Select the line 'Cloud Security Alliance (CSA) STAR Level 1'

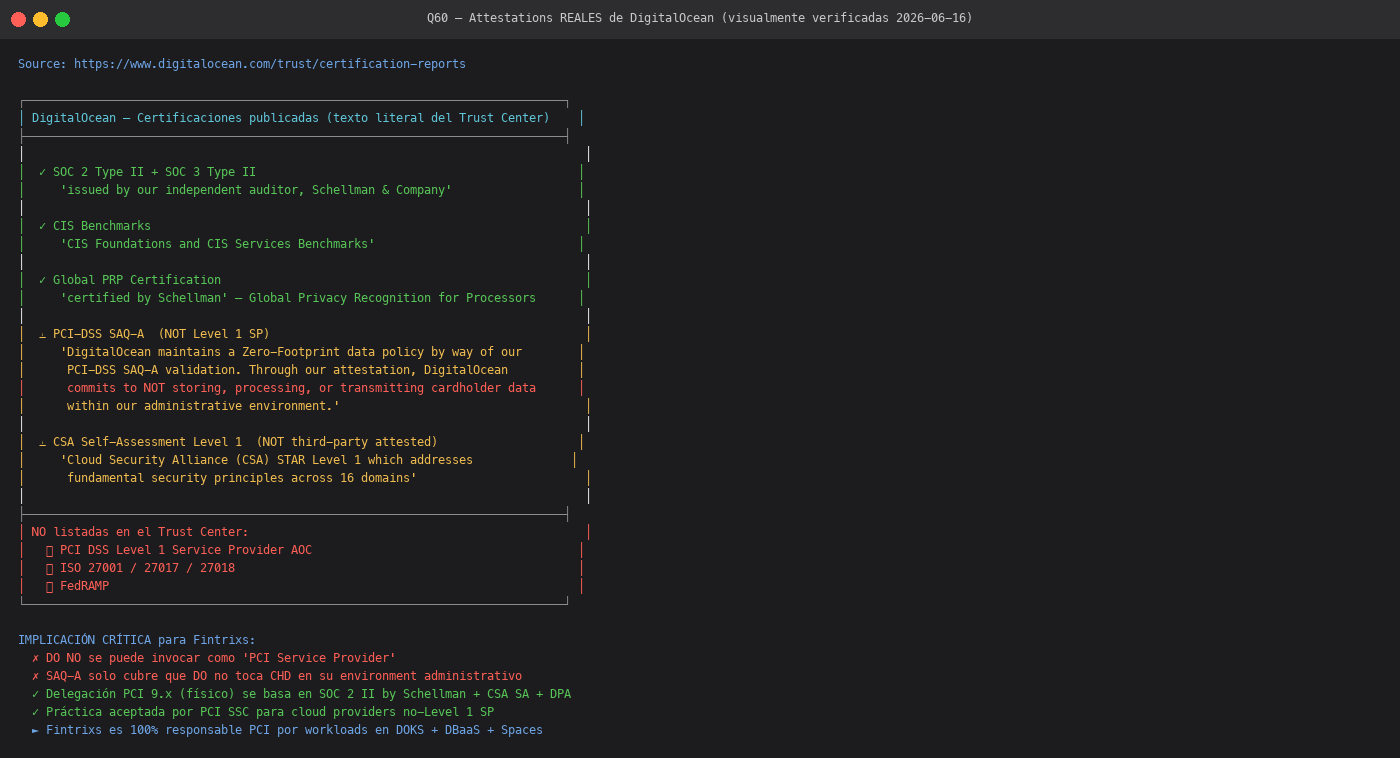pyautogui.click(x=266, y=460)
